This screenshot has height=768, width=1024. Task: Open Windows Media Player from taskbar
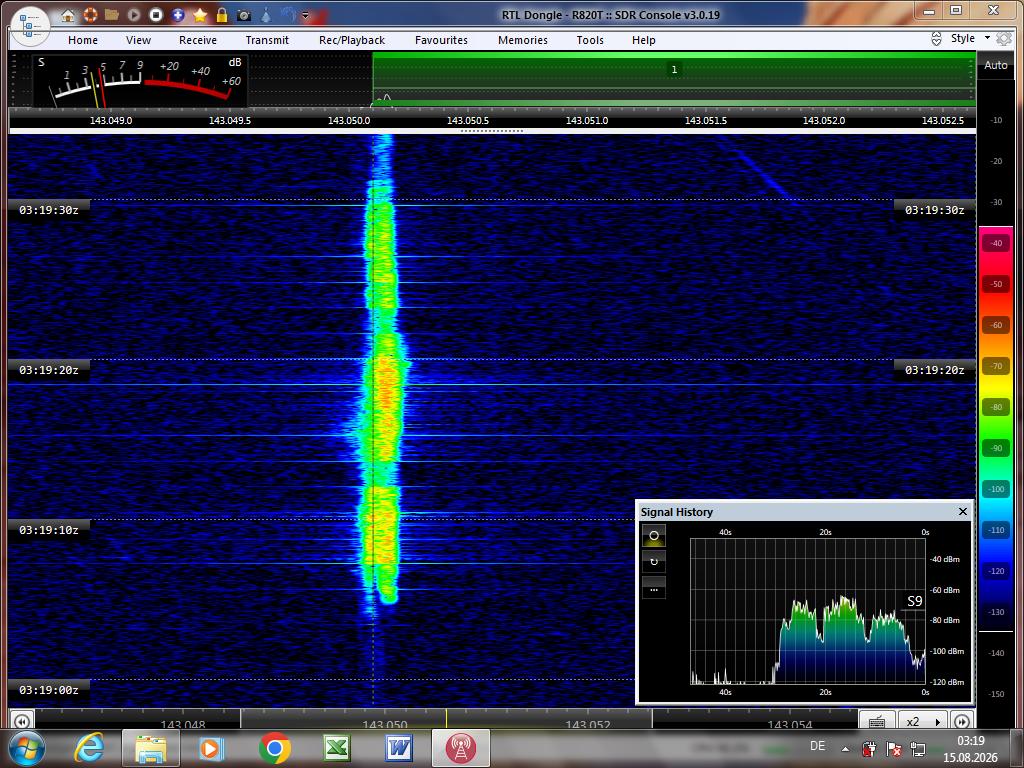212,748
